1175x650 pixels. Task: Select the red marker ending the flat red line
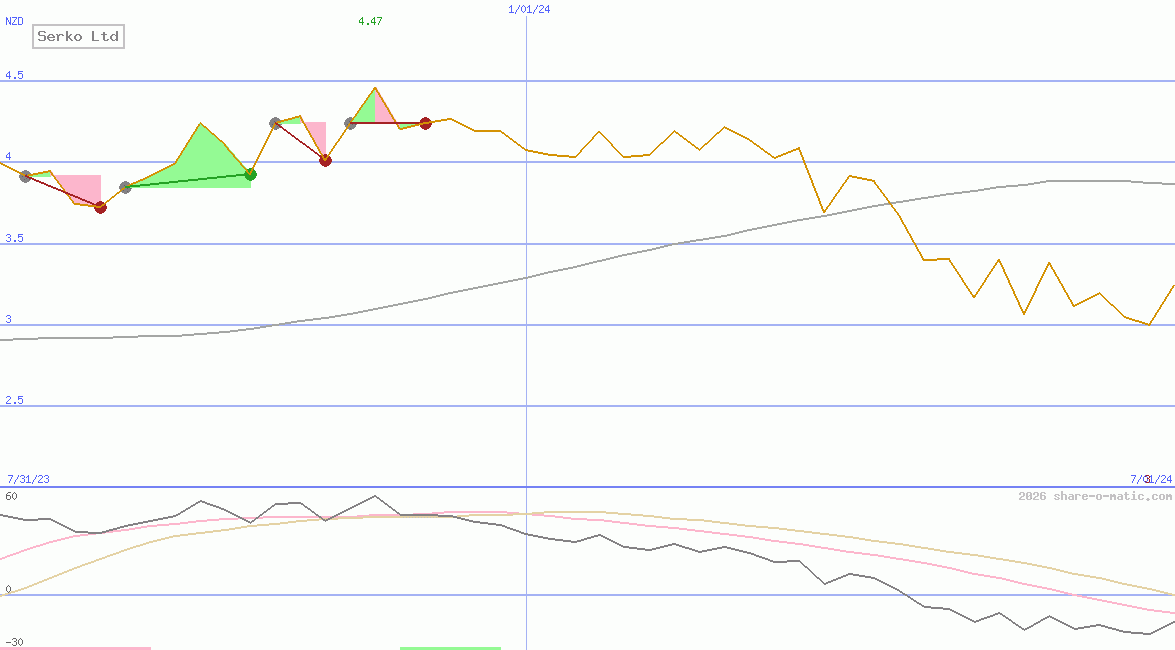pyautogui.click(x=426, y=124)
